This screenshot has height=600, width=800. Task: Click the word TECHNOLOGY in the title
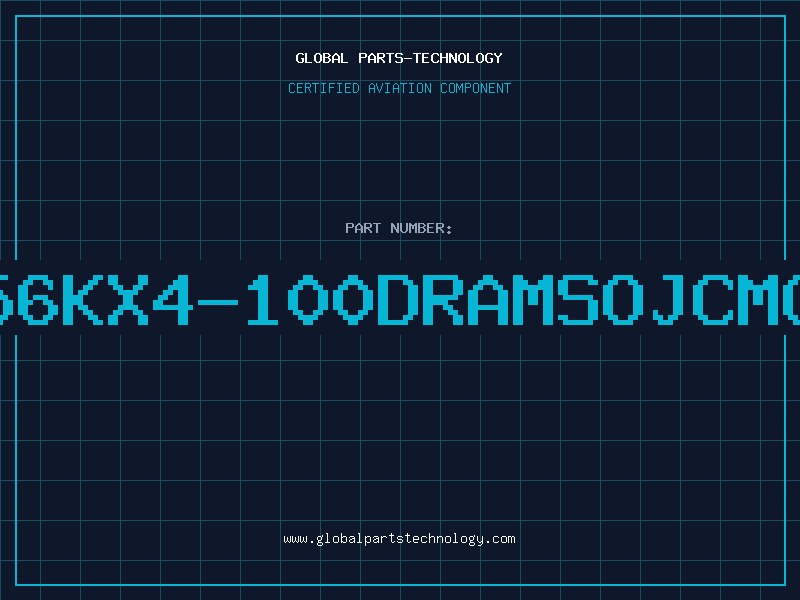(x=458, y=58)
